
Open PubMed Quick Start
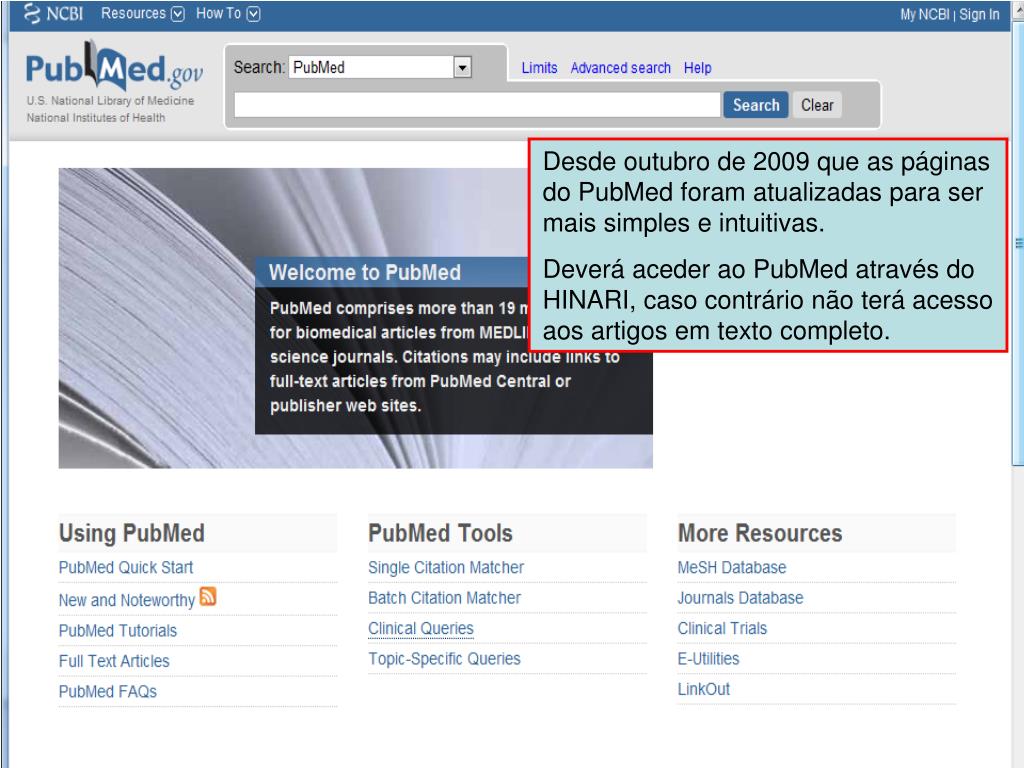point(126,568)
